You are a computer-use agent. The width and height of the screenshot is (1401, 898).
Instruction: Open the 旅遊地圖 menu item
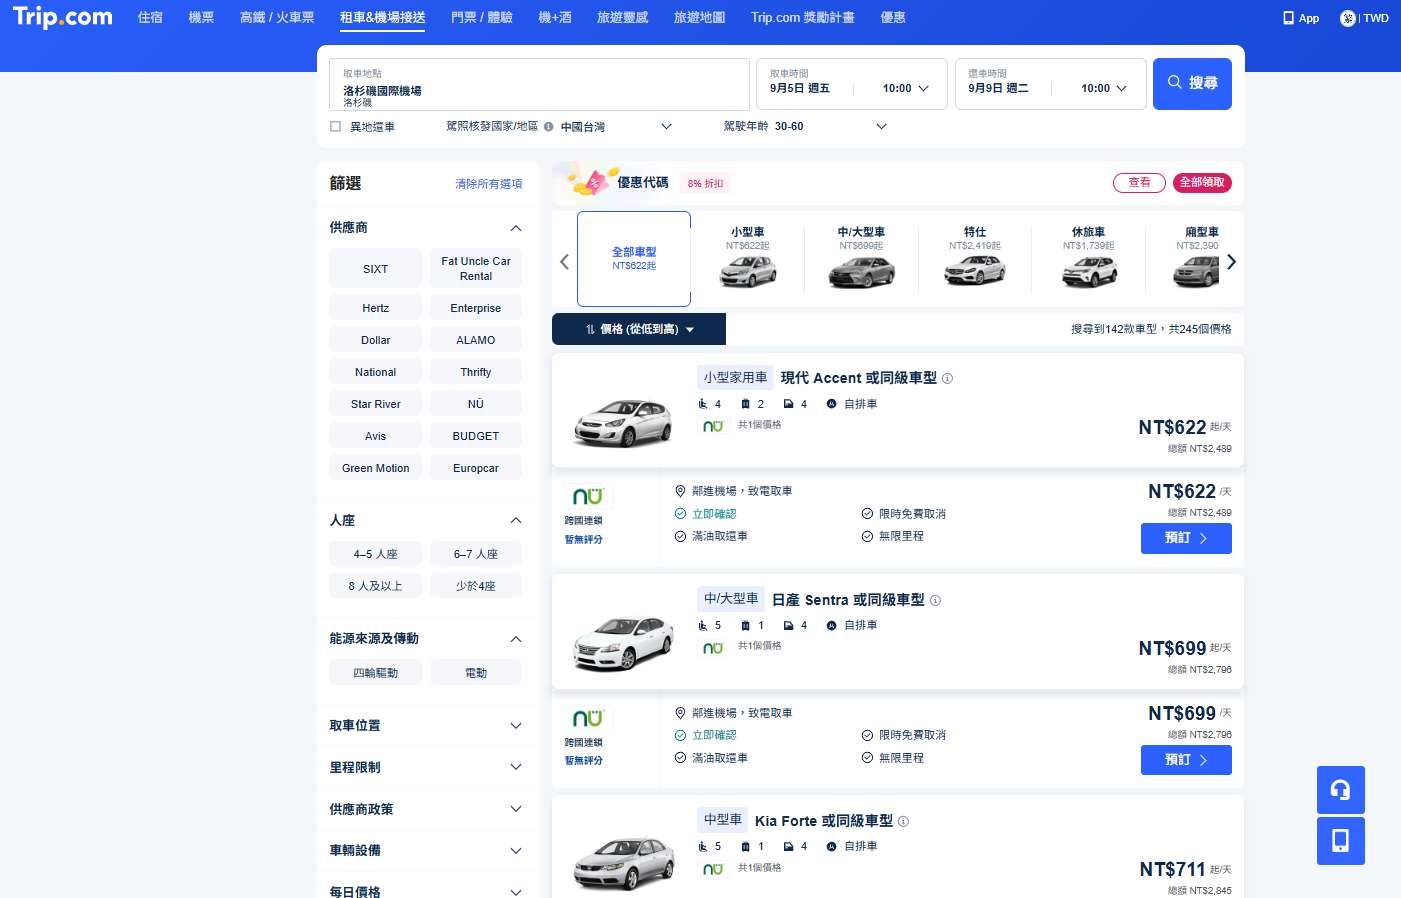point(698,17)
